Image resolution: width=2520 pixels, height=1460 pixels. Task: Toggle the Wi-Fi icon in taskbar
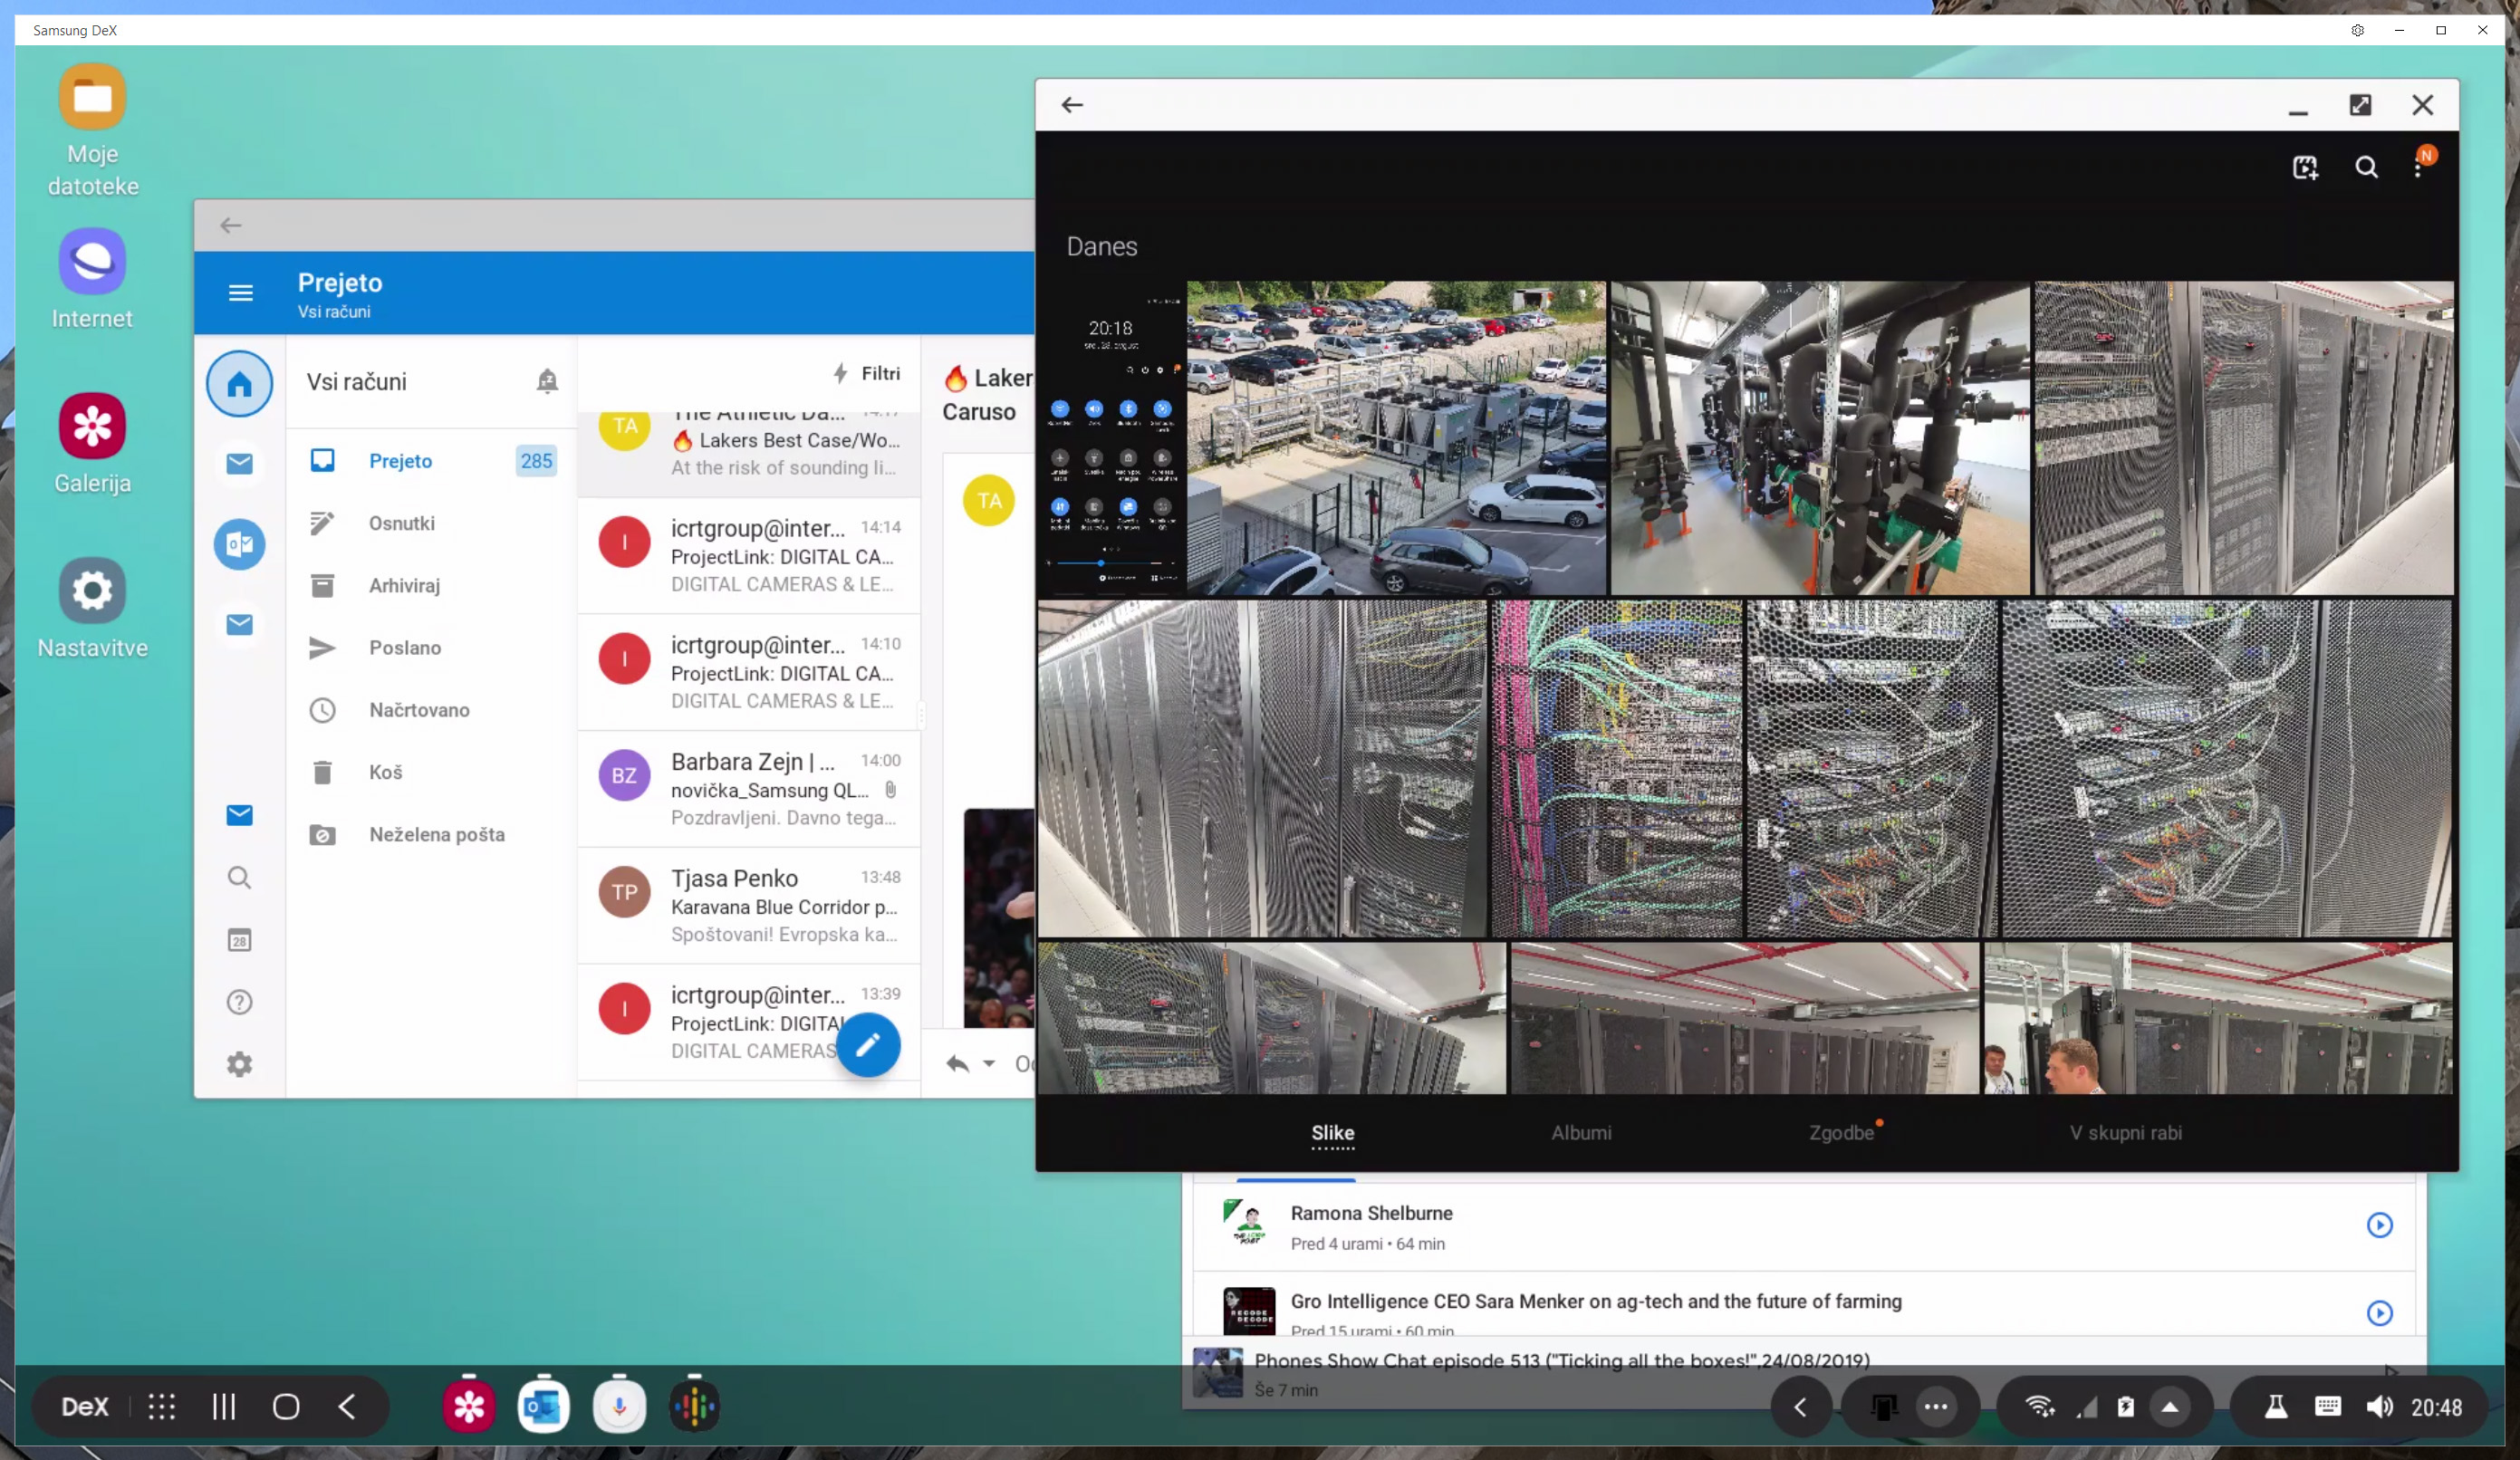click(x=2038, y=1407)
